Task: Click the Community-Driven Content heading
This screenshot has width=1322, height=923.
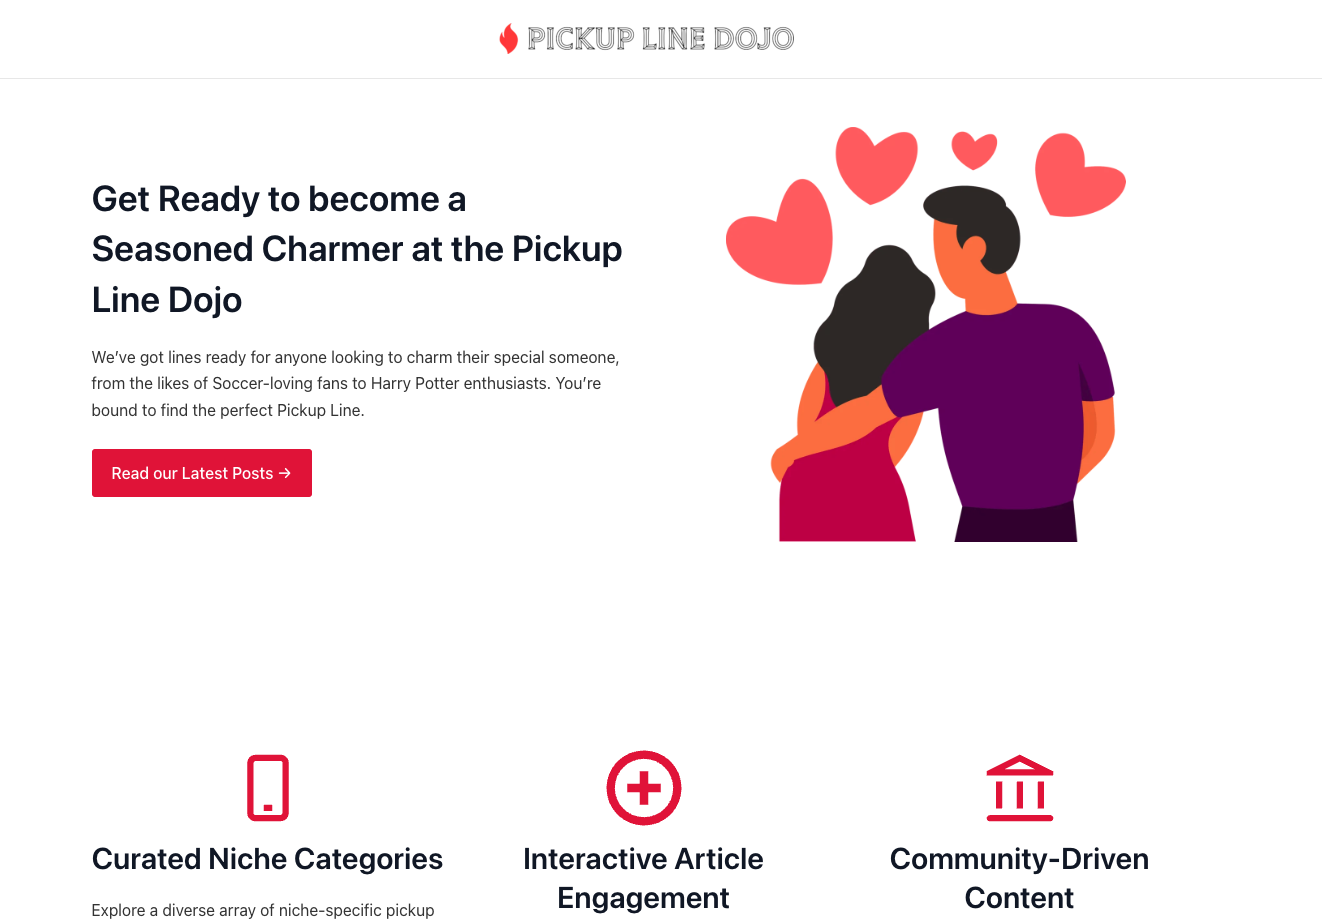Action: click(x=1019, y=878)
